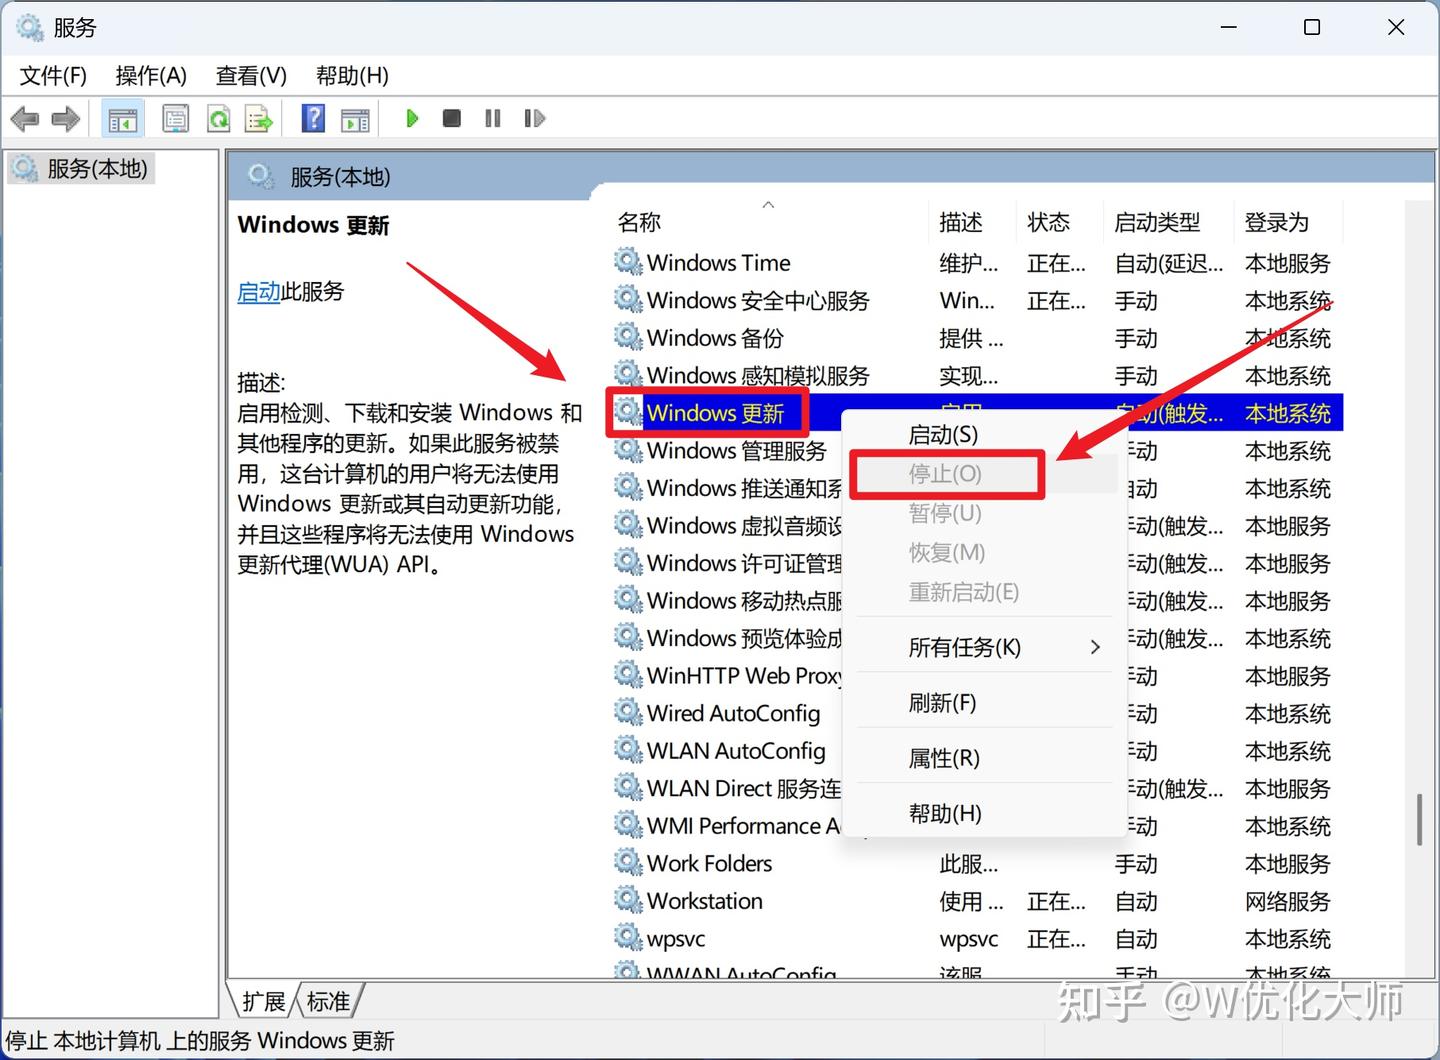
Task: Toggle the show/hide action pane icon
Action: pos(355,120)
